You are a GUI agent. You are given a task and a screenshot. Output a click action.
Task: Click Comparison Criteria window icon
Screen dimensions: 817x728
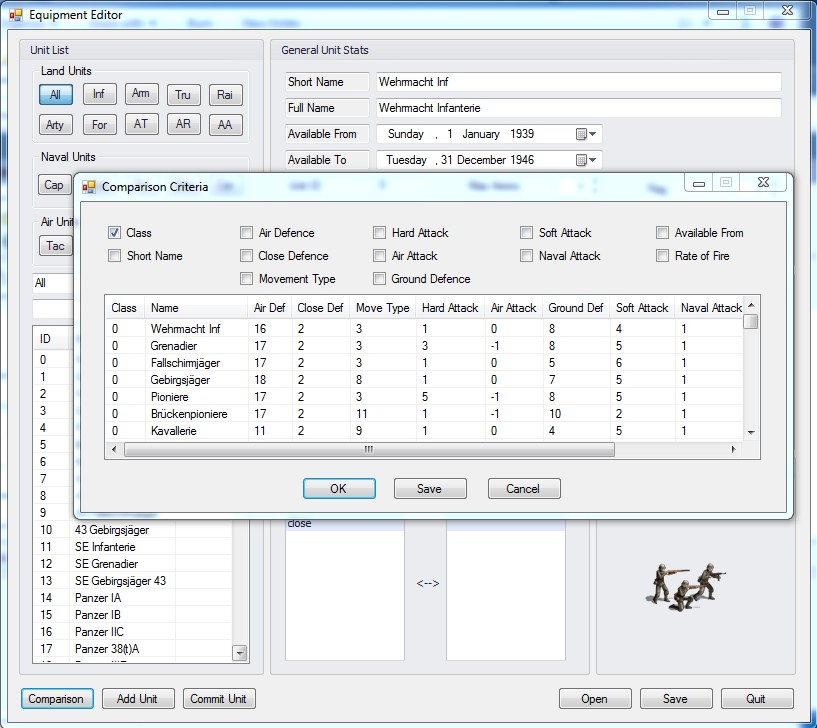point(89,187)
